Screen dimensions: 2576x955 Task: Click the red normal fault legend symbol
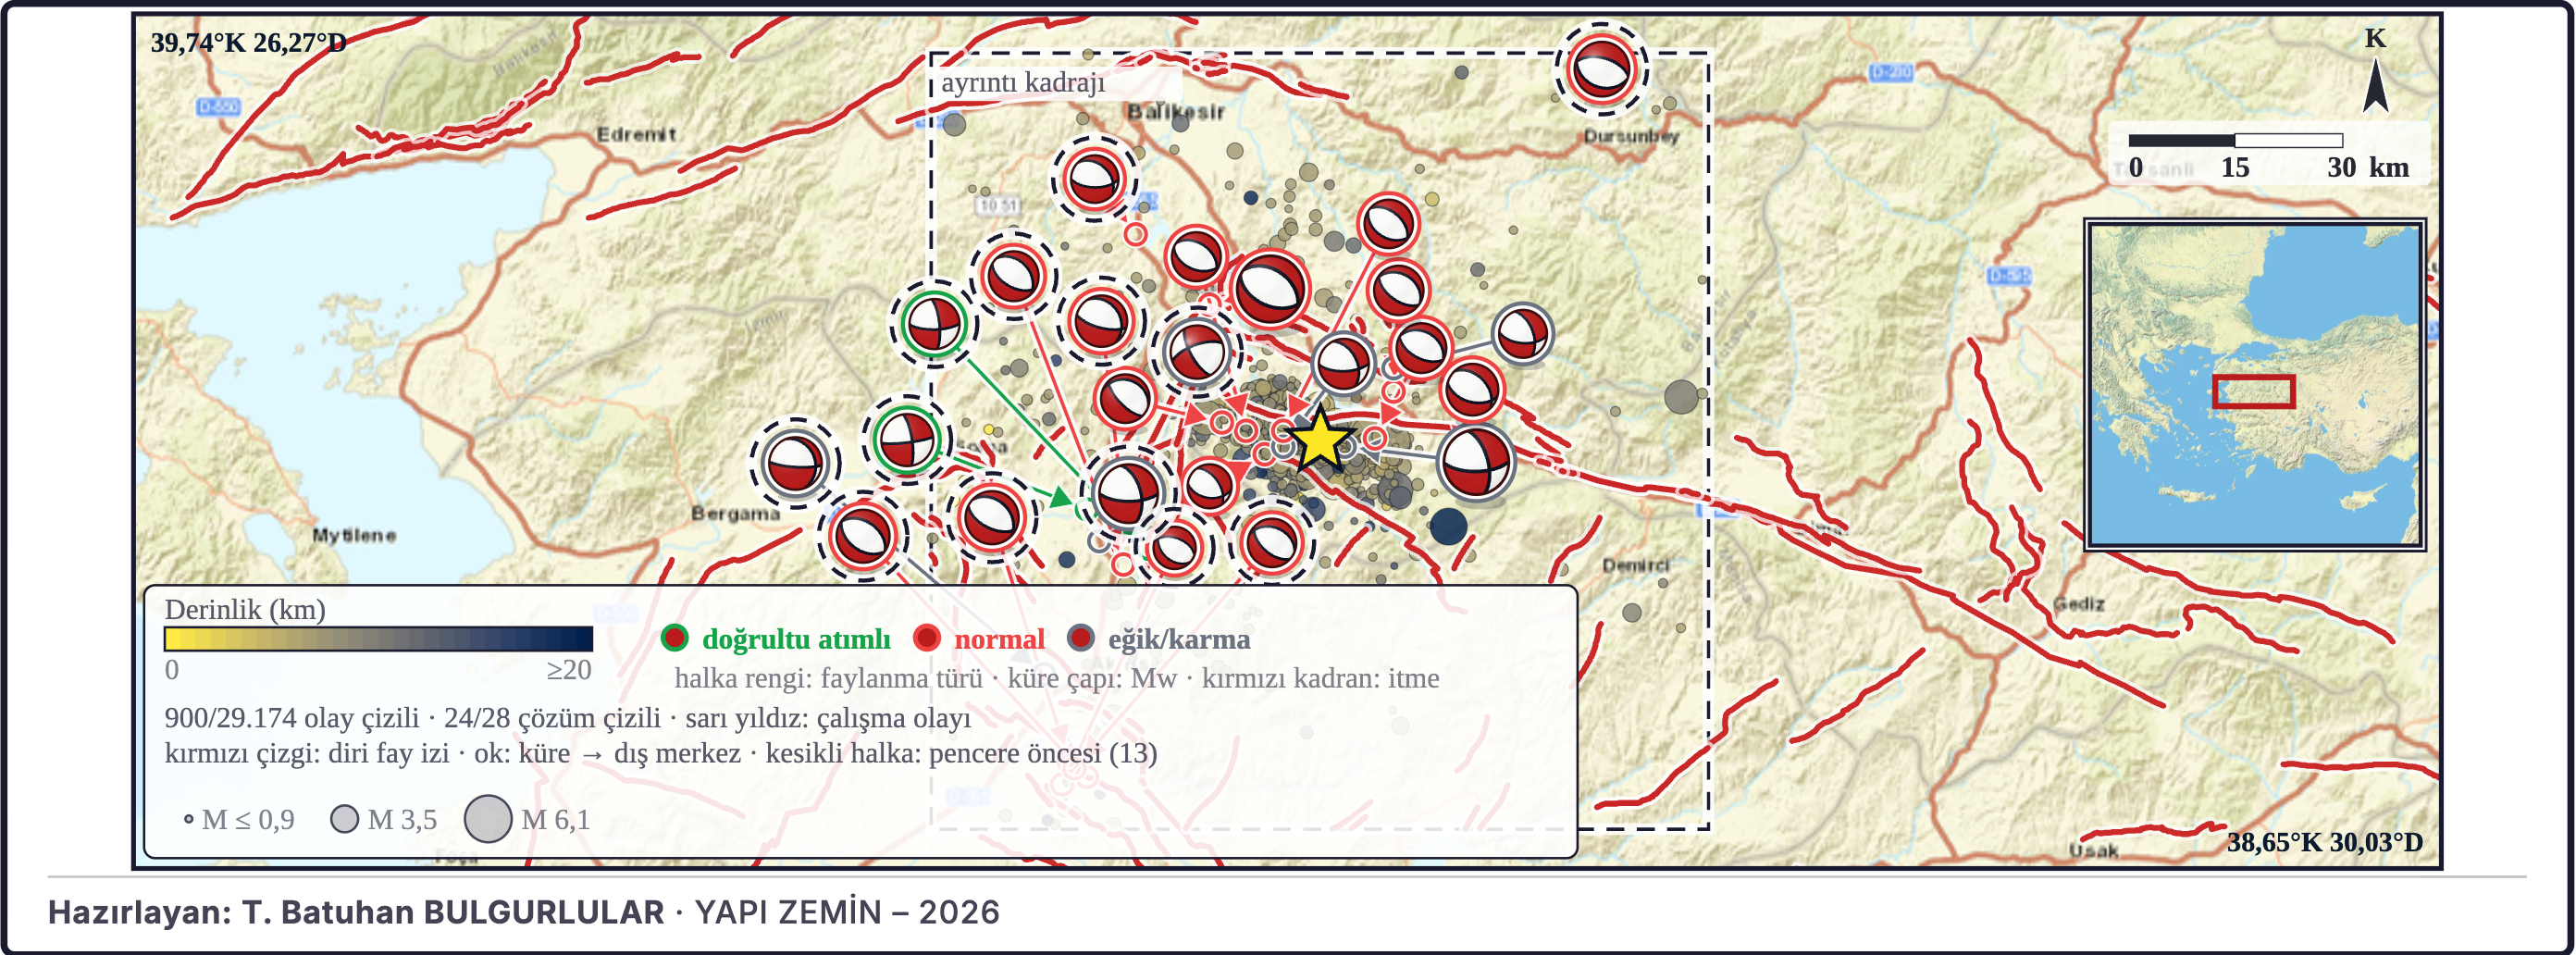(927, 638)
